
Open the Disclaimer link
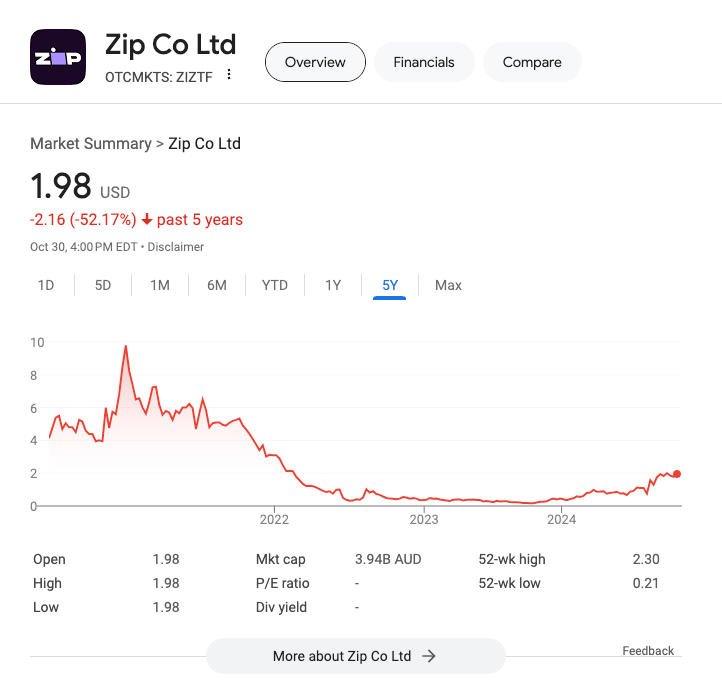click(x=176, y=246)
